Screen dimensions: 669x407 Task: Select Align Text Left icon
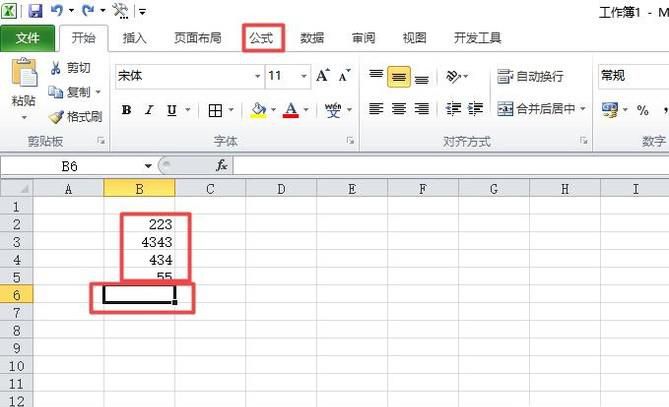(x=376, y=110)
